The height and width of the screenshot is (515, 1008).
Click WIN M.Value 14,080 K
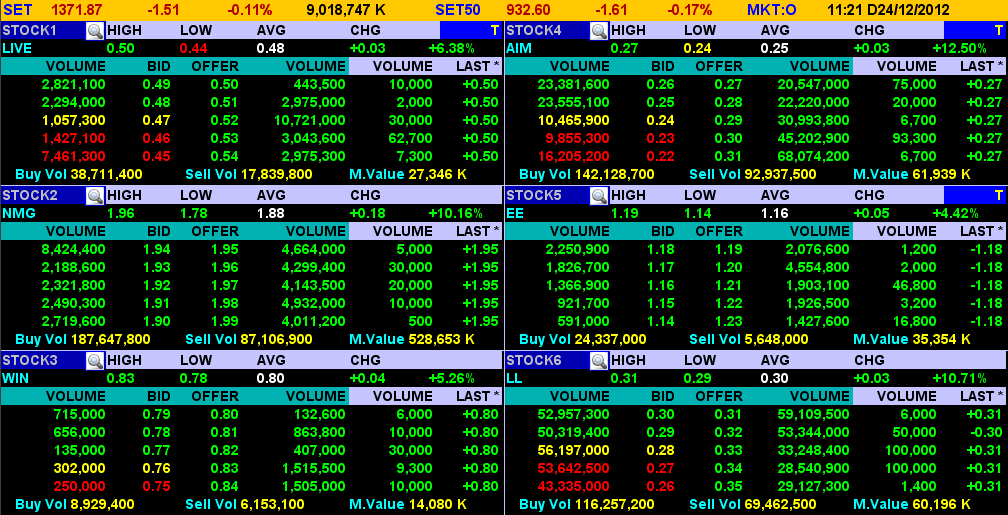[x=408, y=505]
